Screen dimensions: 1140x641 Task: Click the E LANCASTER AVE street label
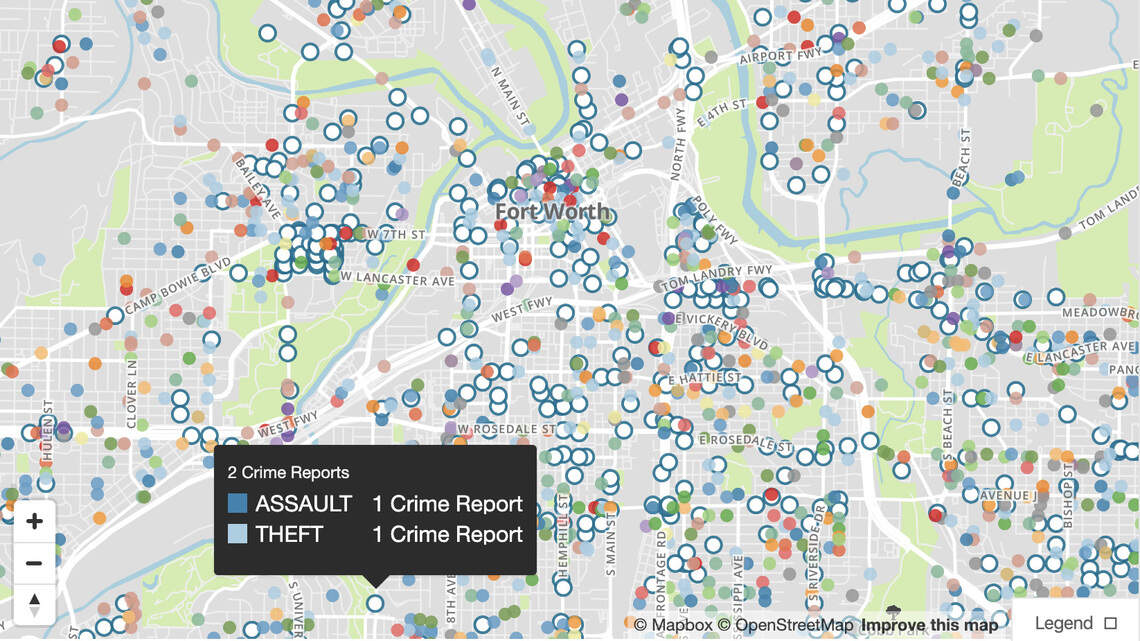[x=1080, y=352]
